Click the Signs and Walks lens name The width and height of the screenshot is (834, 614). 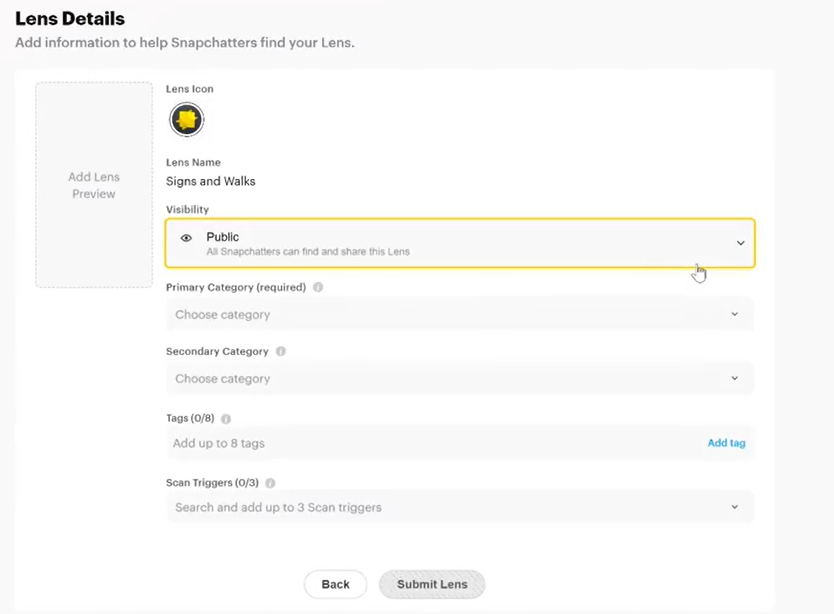pos(211,181)
